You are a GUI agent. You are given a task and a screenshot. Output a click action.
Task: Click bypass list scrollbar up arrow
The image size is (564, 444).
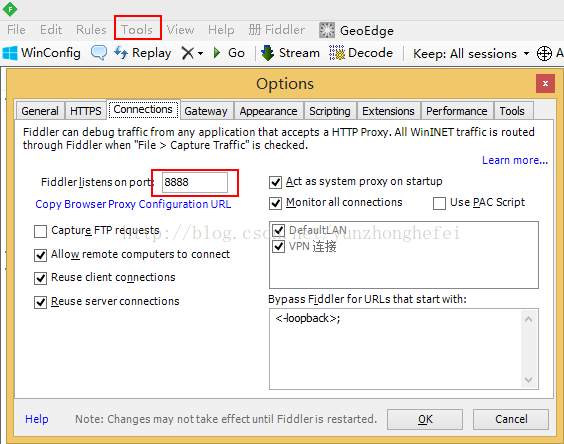pyautogui.click(x=528, y=319)
